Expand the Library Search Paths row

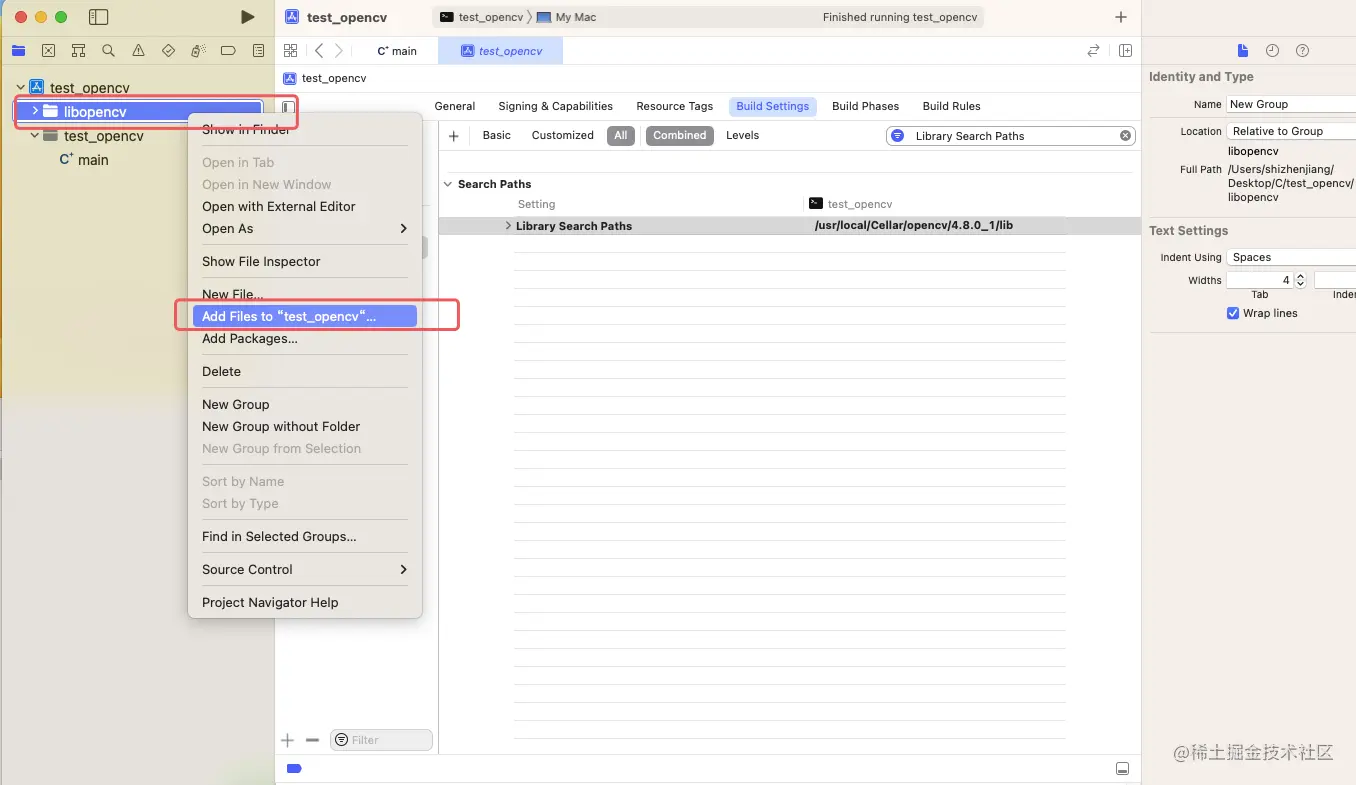coord(508,226)
